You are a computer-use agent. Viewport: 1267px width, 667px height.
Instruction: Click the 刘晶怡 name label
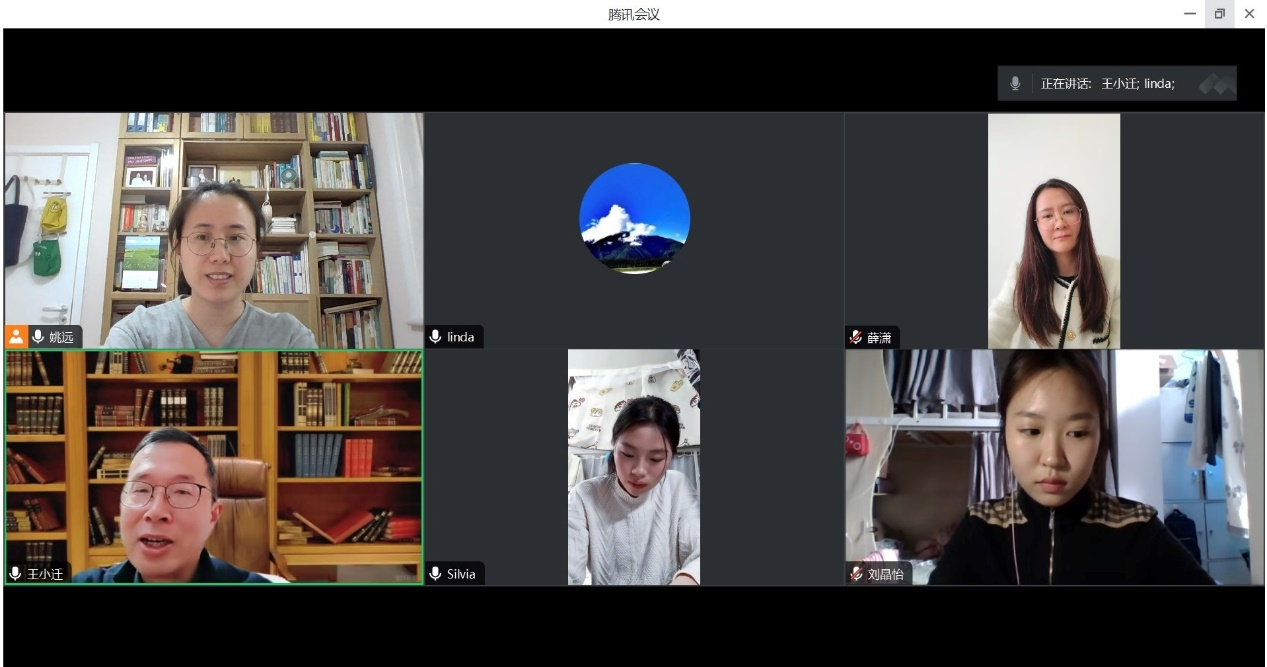pyautogui.click(x=885, y=575)
